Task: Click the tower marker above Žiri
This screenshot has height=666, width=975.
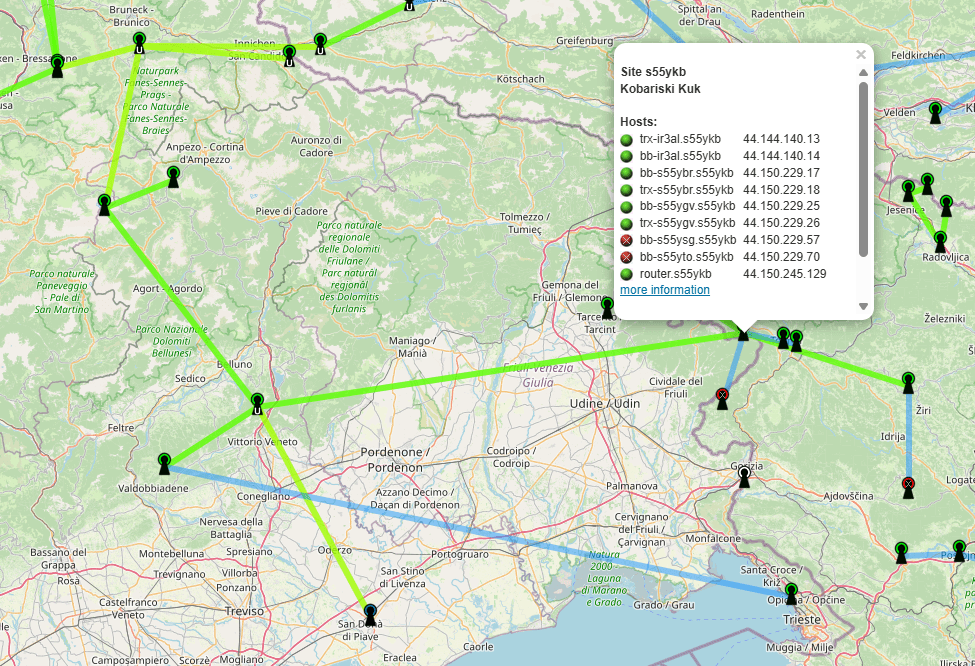Action: [x=908, y=382]
